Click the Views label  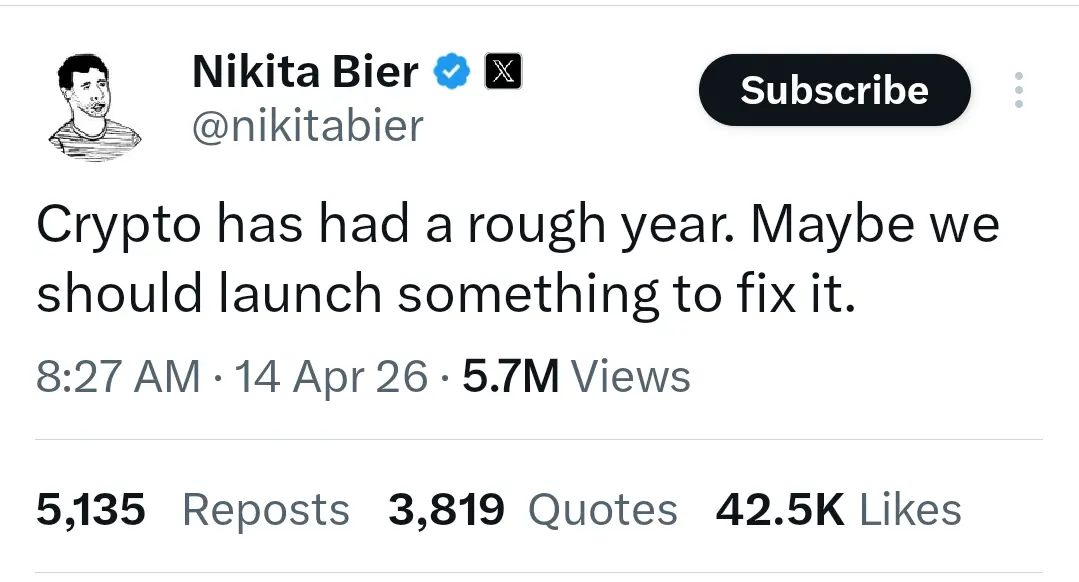(631, 377)
